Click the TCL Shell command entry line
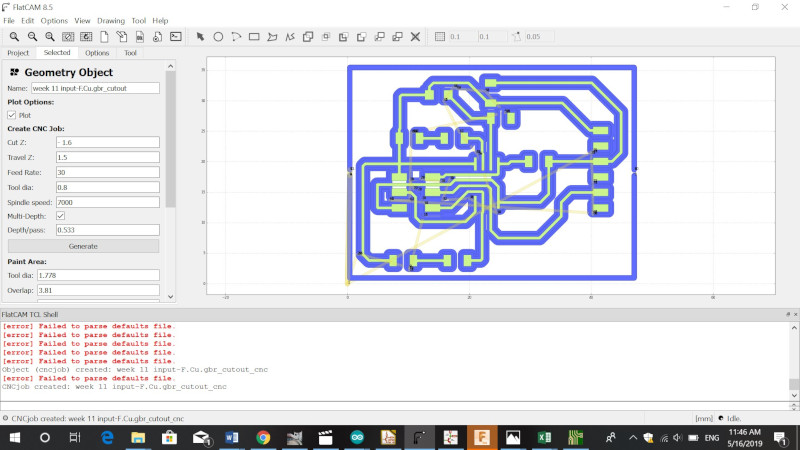 pos(394,406)
